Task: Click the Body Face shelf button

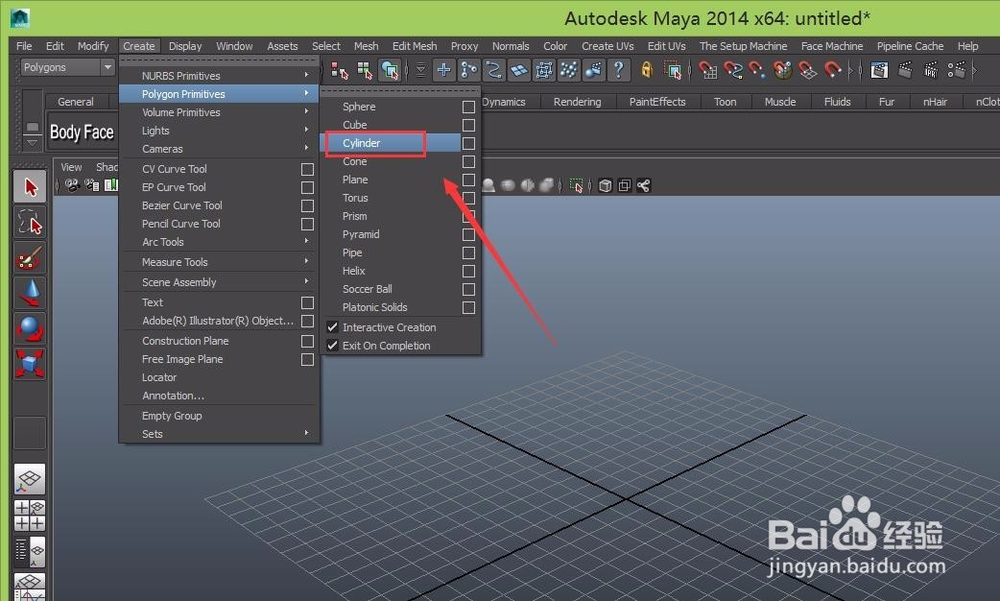Action: pos(82,132)
